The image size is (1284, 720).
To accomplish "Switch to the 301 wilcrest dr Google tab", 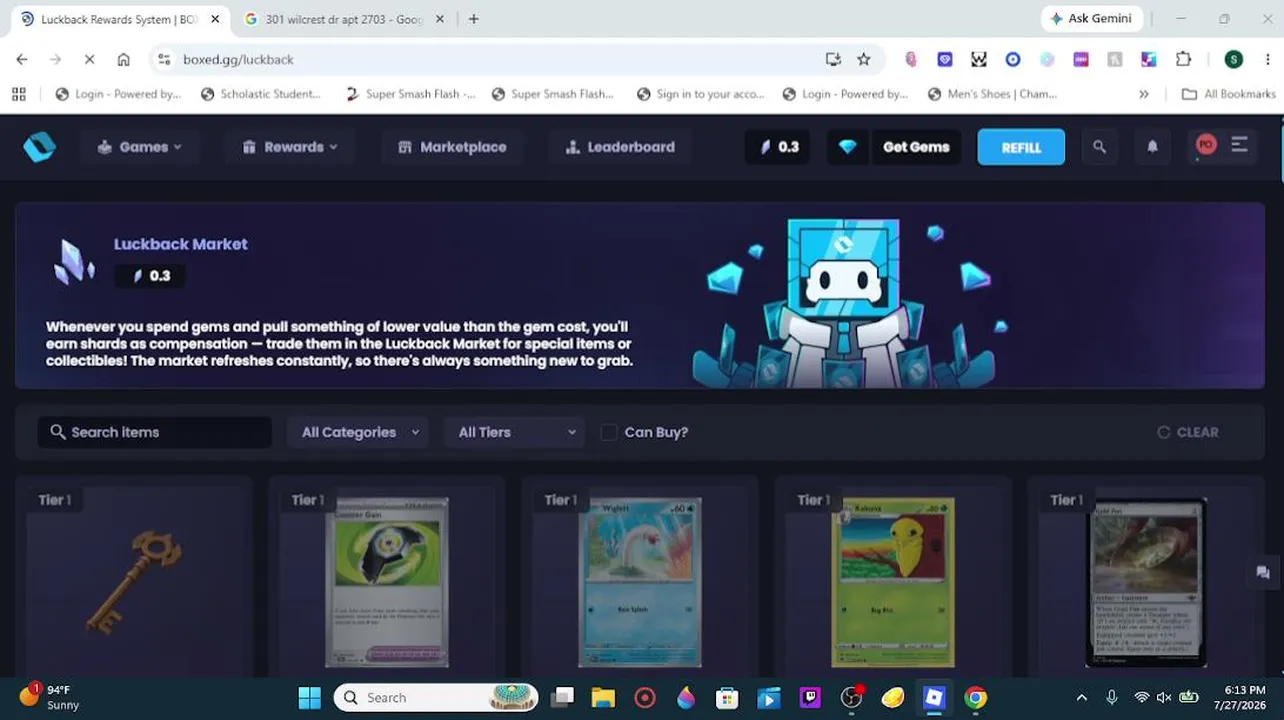I will pyautogui.click(x=342, y=19).
